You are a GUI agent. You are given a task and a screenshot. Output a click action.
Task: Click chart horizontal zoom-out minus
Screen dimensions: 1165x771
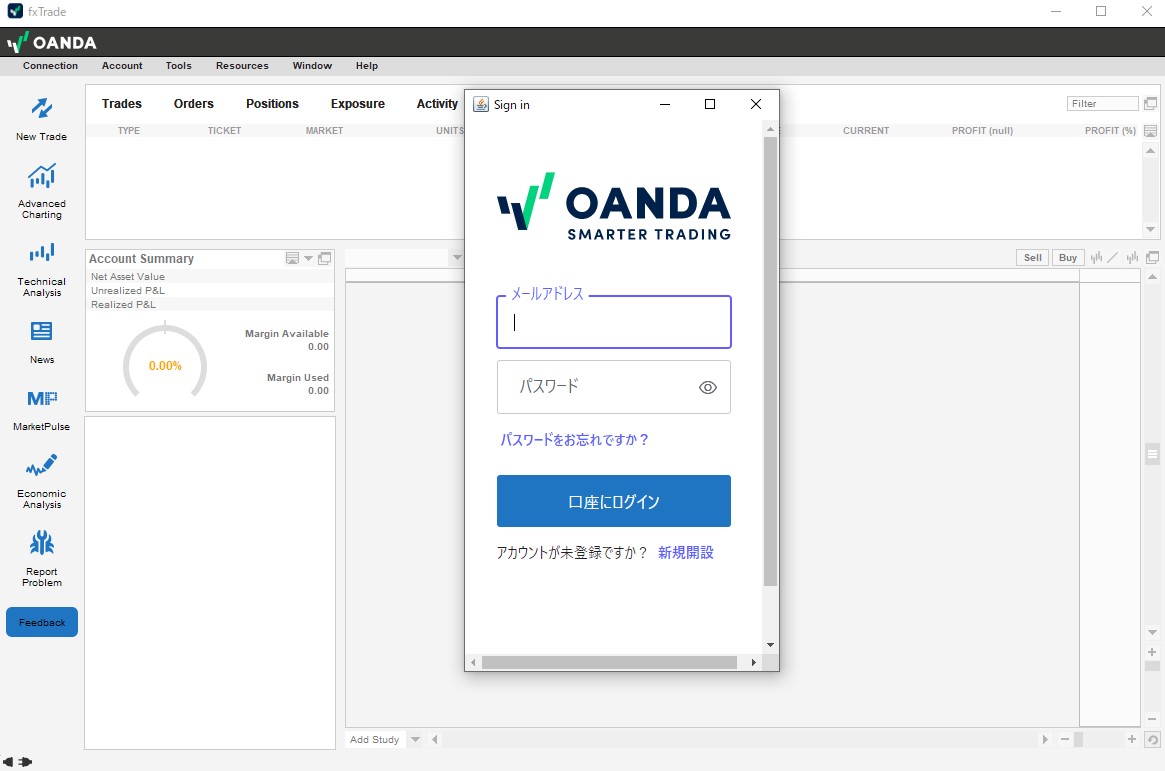(1065, 739)
